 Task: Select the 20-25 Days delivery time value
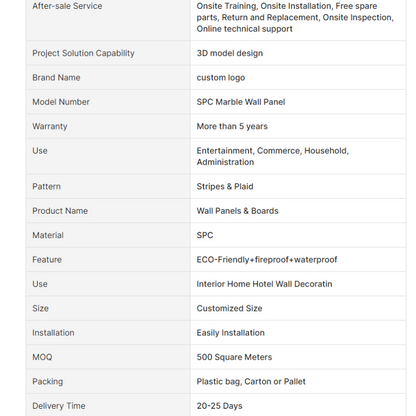tap(219, 406)
